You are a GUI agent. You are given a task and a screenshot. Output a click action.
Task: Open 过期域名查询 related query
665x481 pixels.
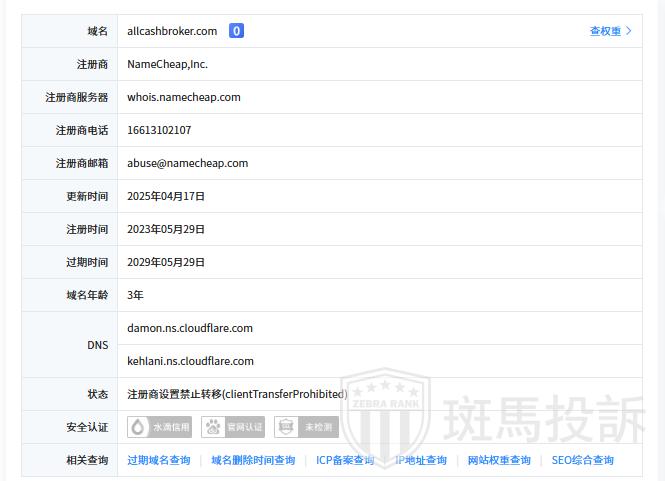tap(158, 460)
